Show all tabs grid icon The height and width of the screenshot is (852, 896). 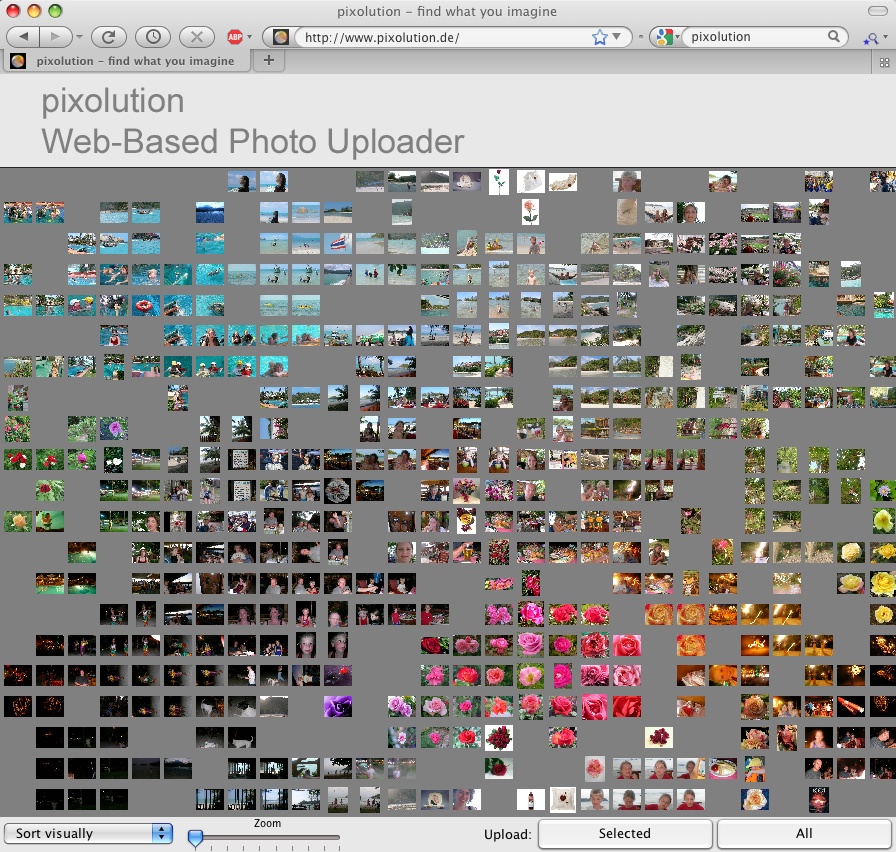click(x=885, y=62)
